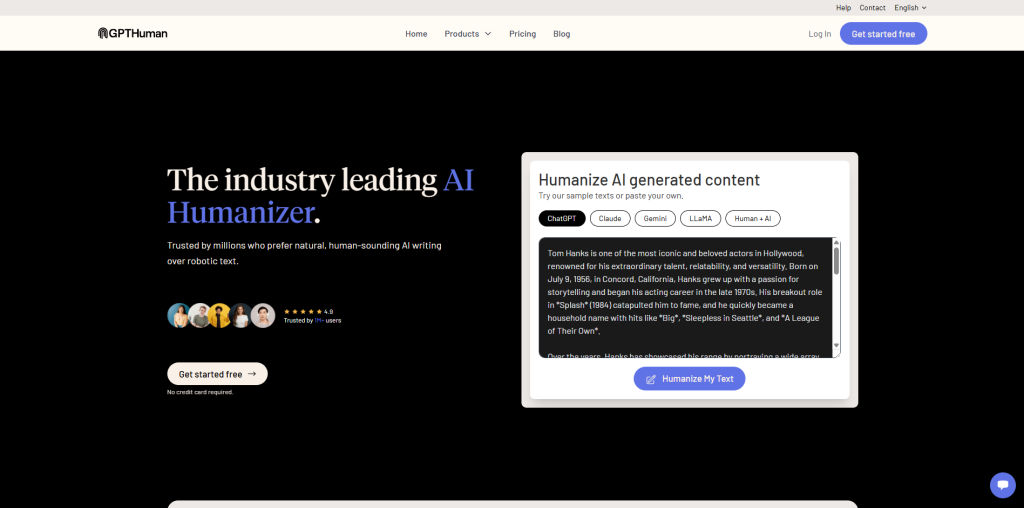Image resolution: width=1024 pixels, height=508 pixels.
Task: Click the scrollbar down arrow in text box
Action: (837, 345)
